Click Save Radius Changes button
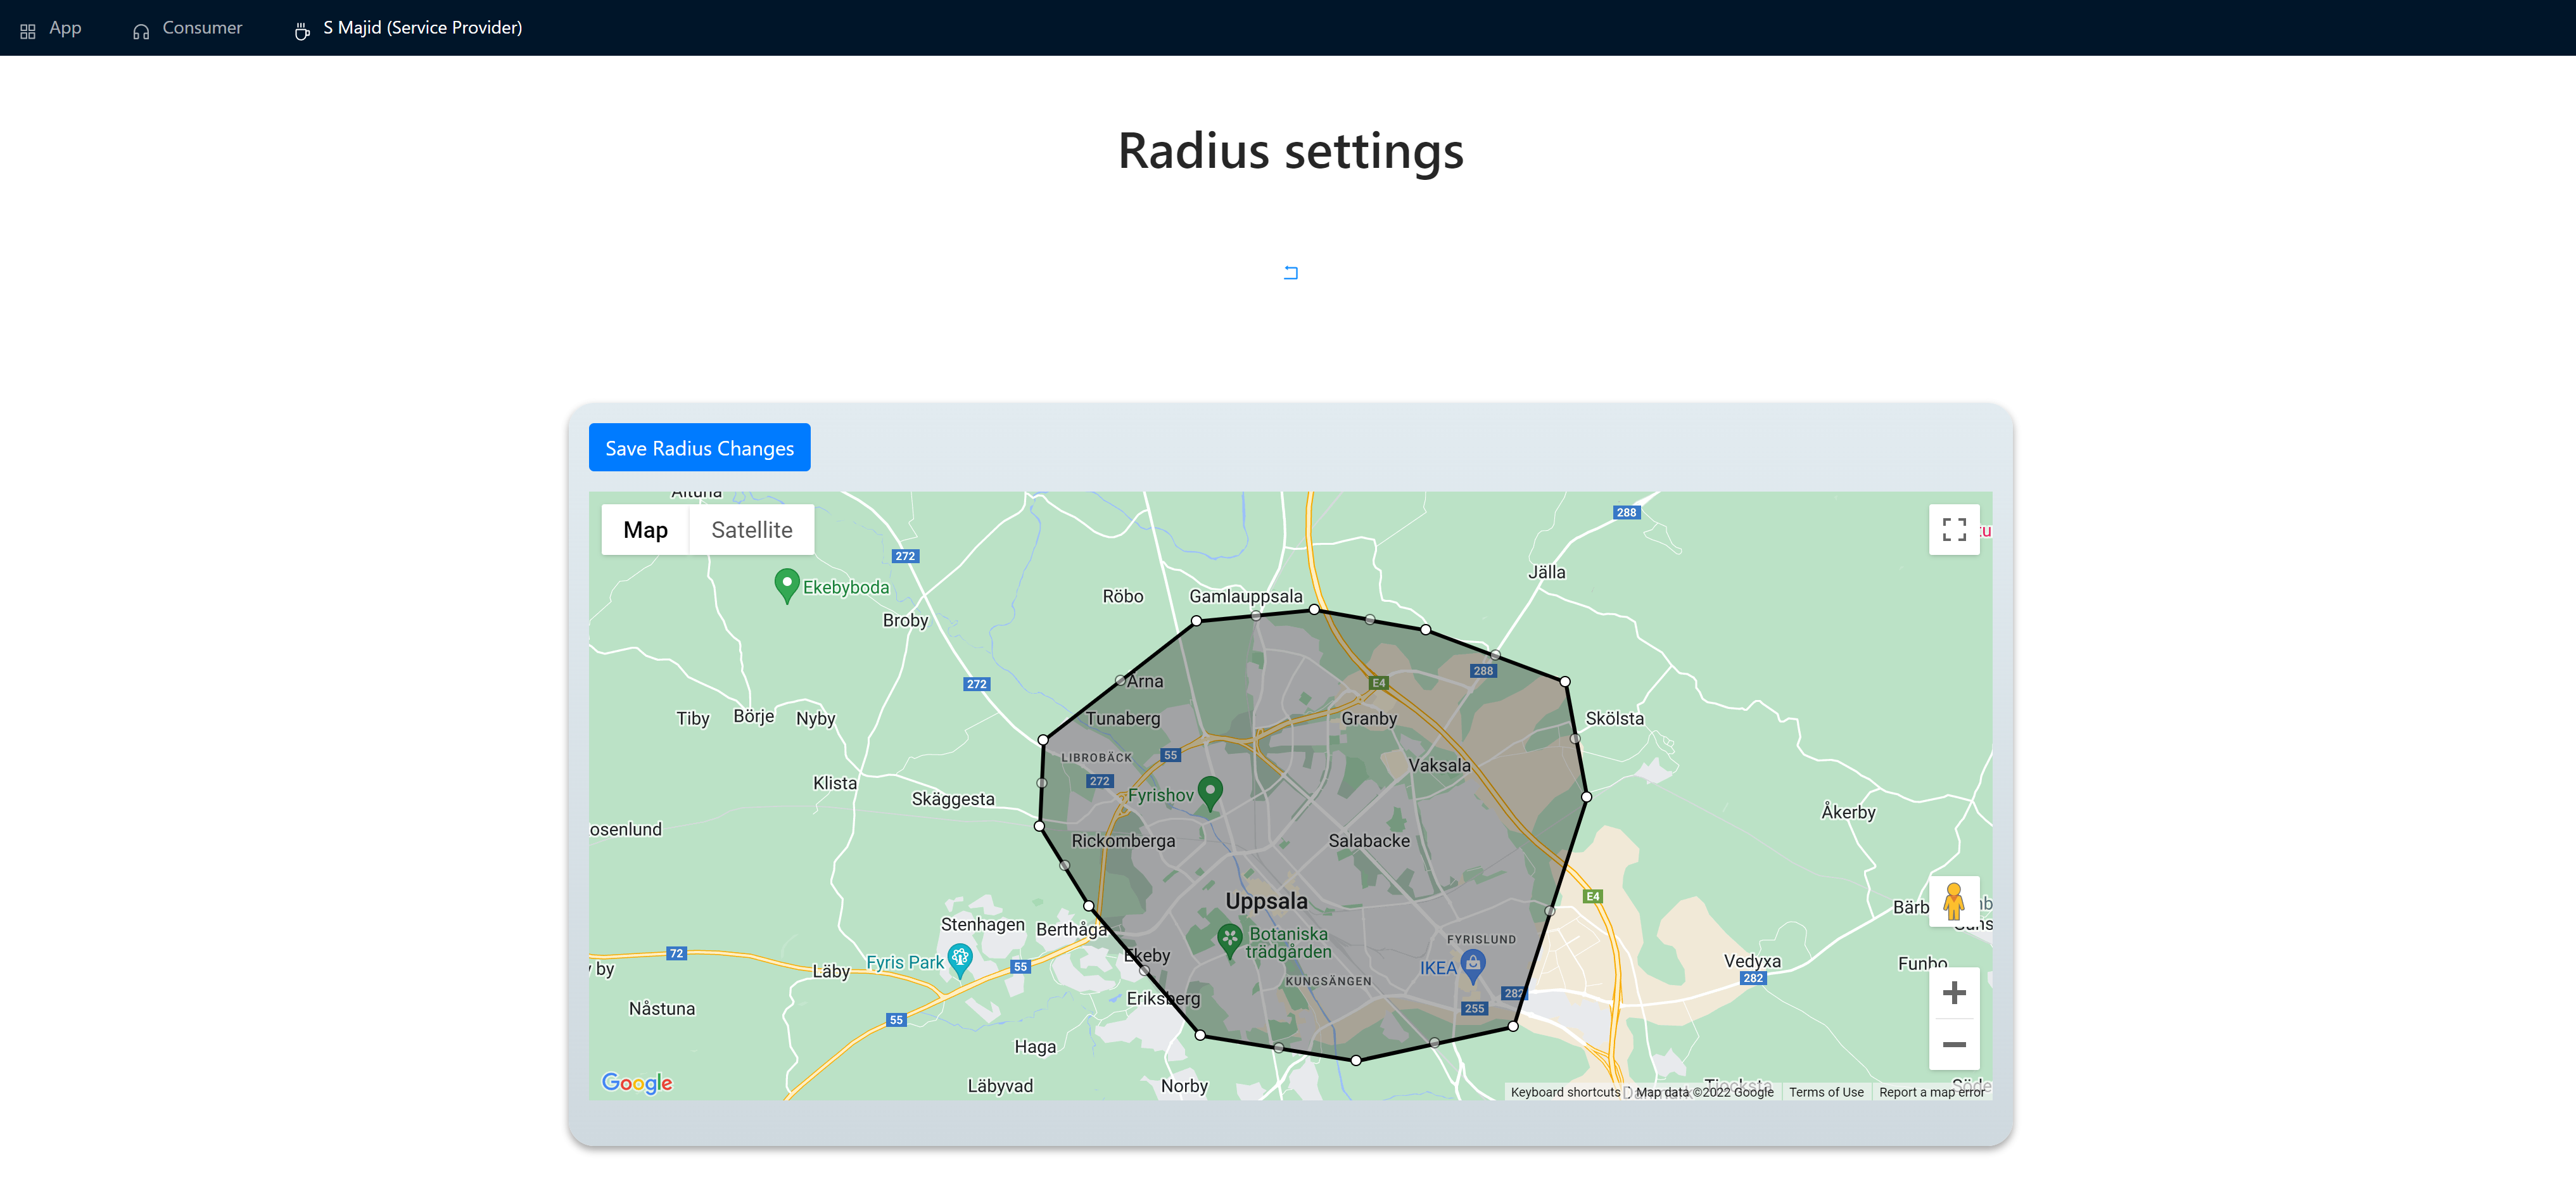The height and width of the screenshot is (1184, 2576). (700, 448)
